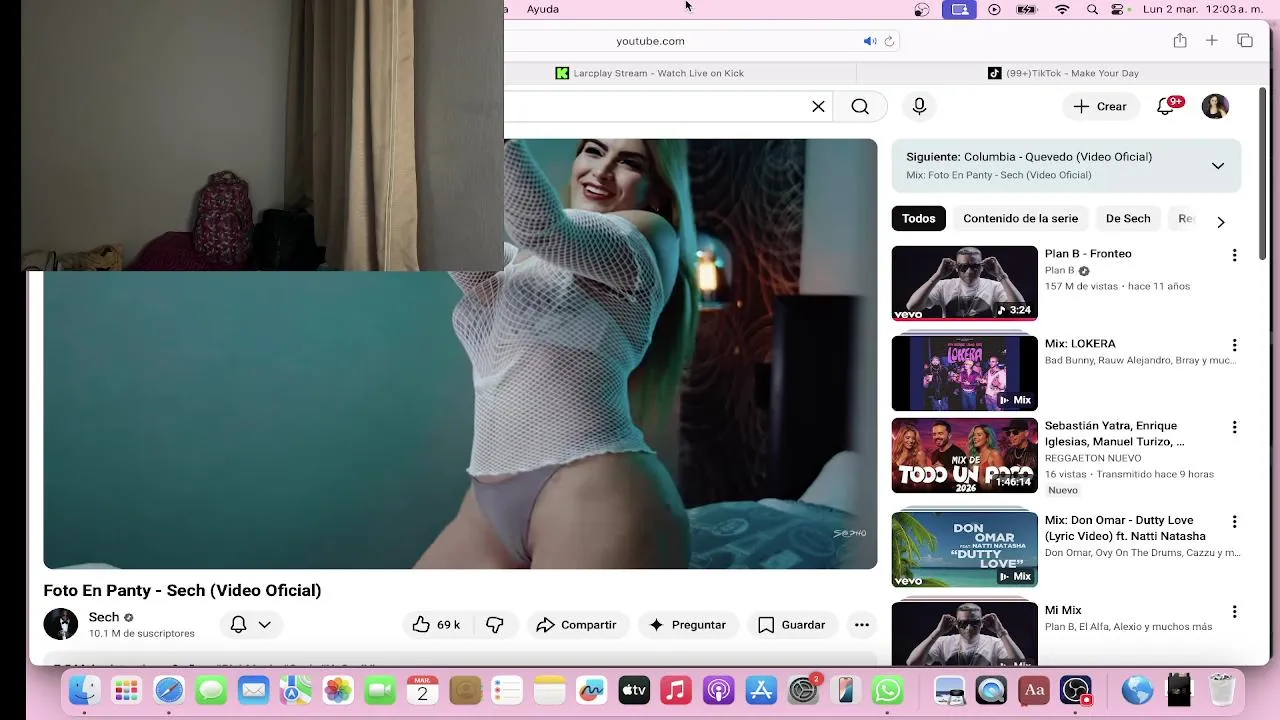
Task: Open a new Safari tab with plus icon
Action: point(1212,40)
